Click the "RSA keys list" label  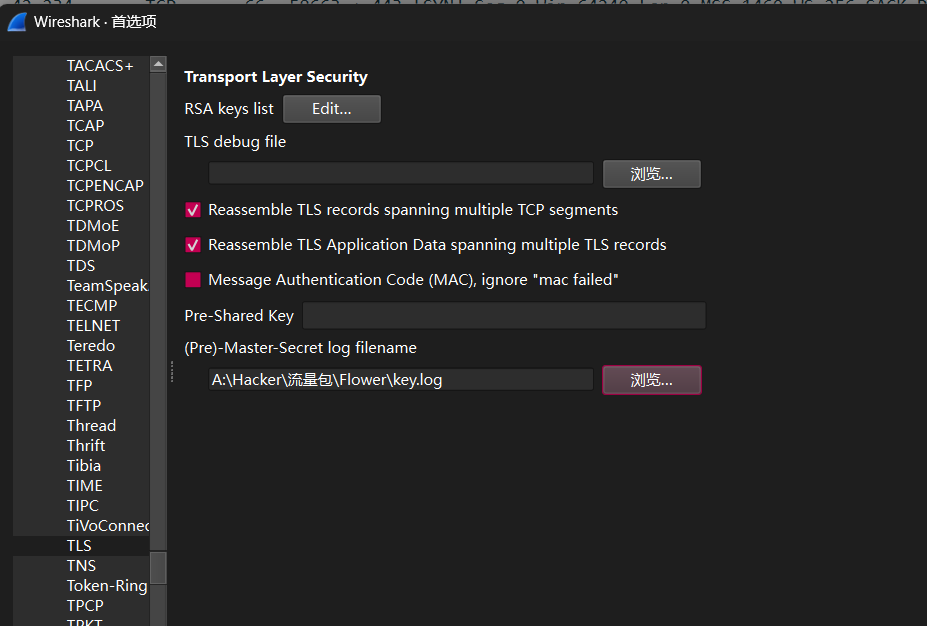coord(229,109)
